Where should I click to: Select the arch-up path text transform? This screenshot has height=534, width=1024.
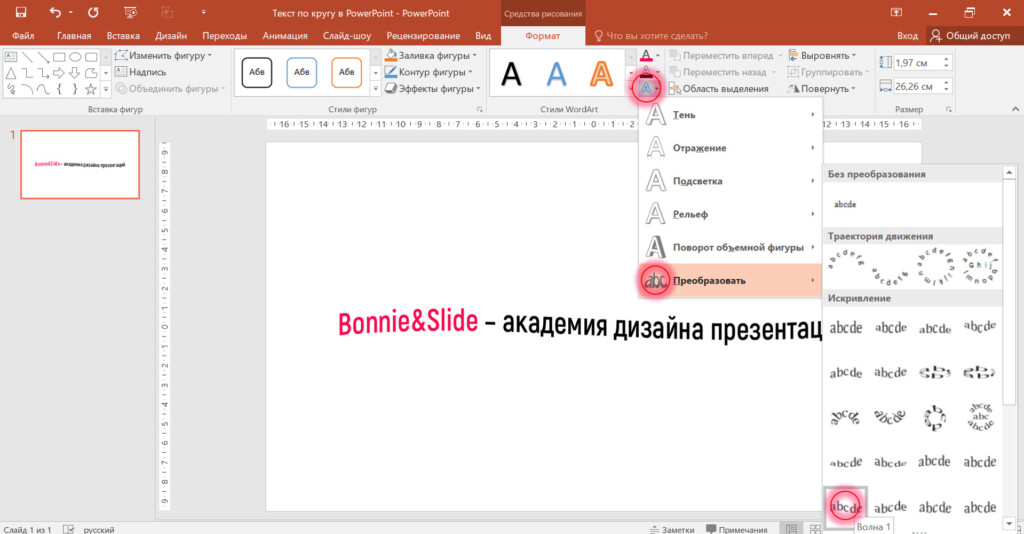(846, 260)
